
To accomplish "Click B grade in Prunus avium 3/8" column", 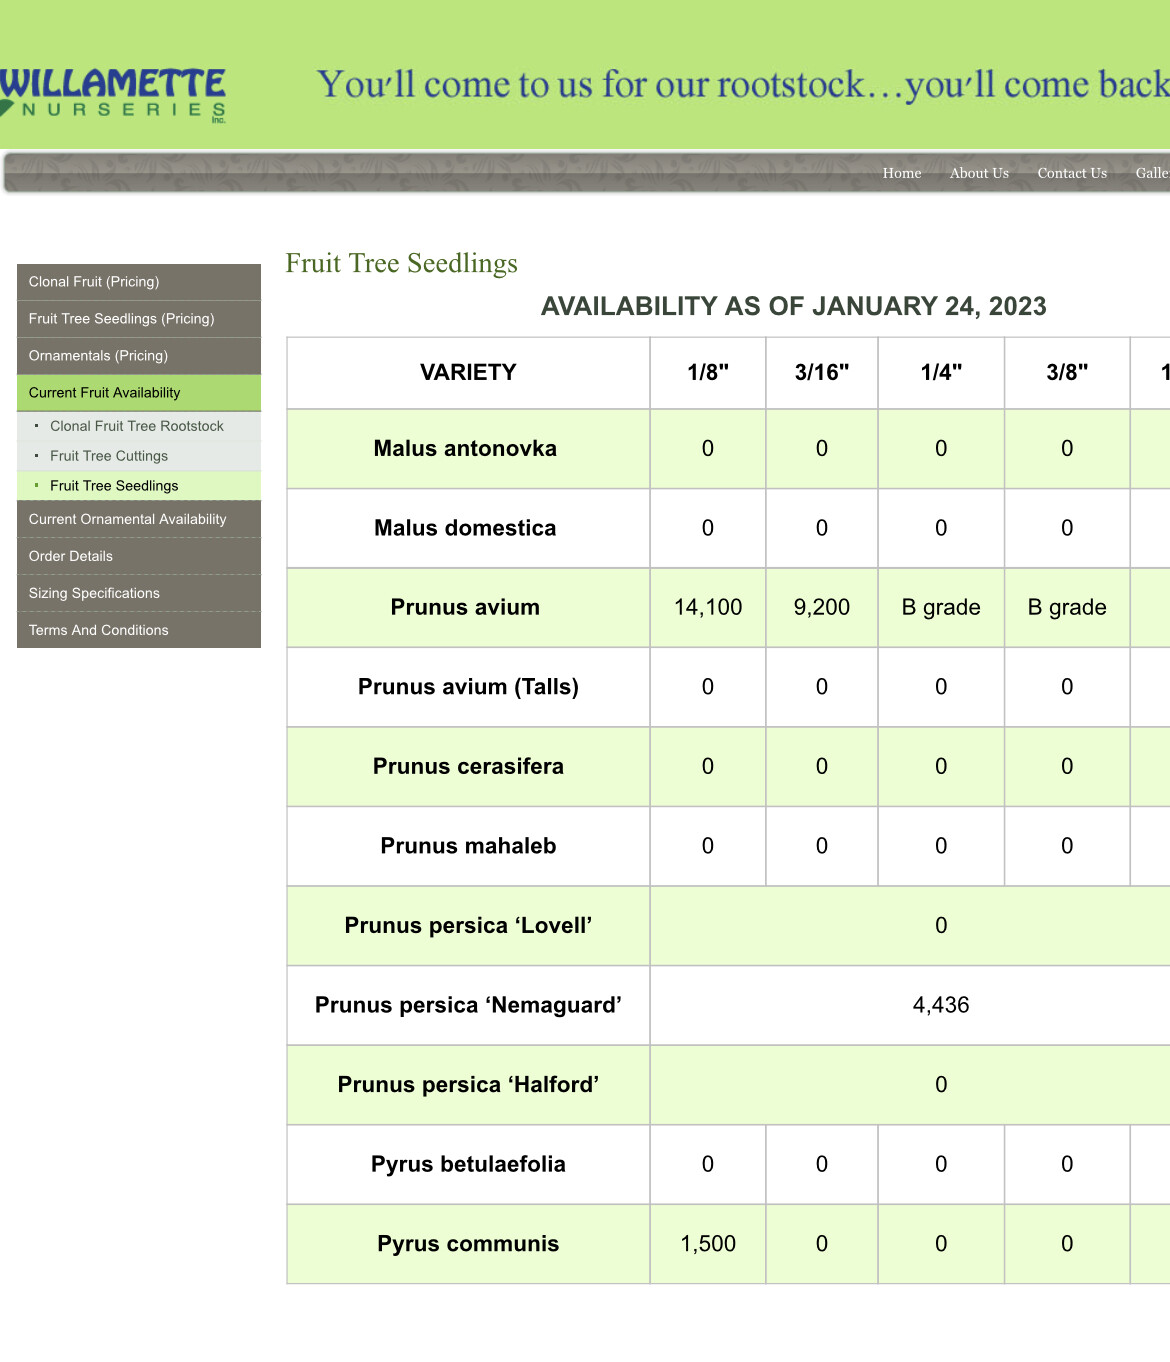I will (1067, 608).
